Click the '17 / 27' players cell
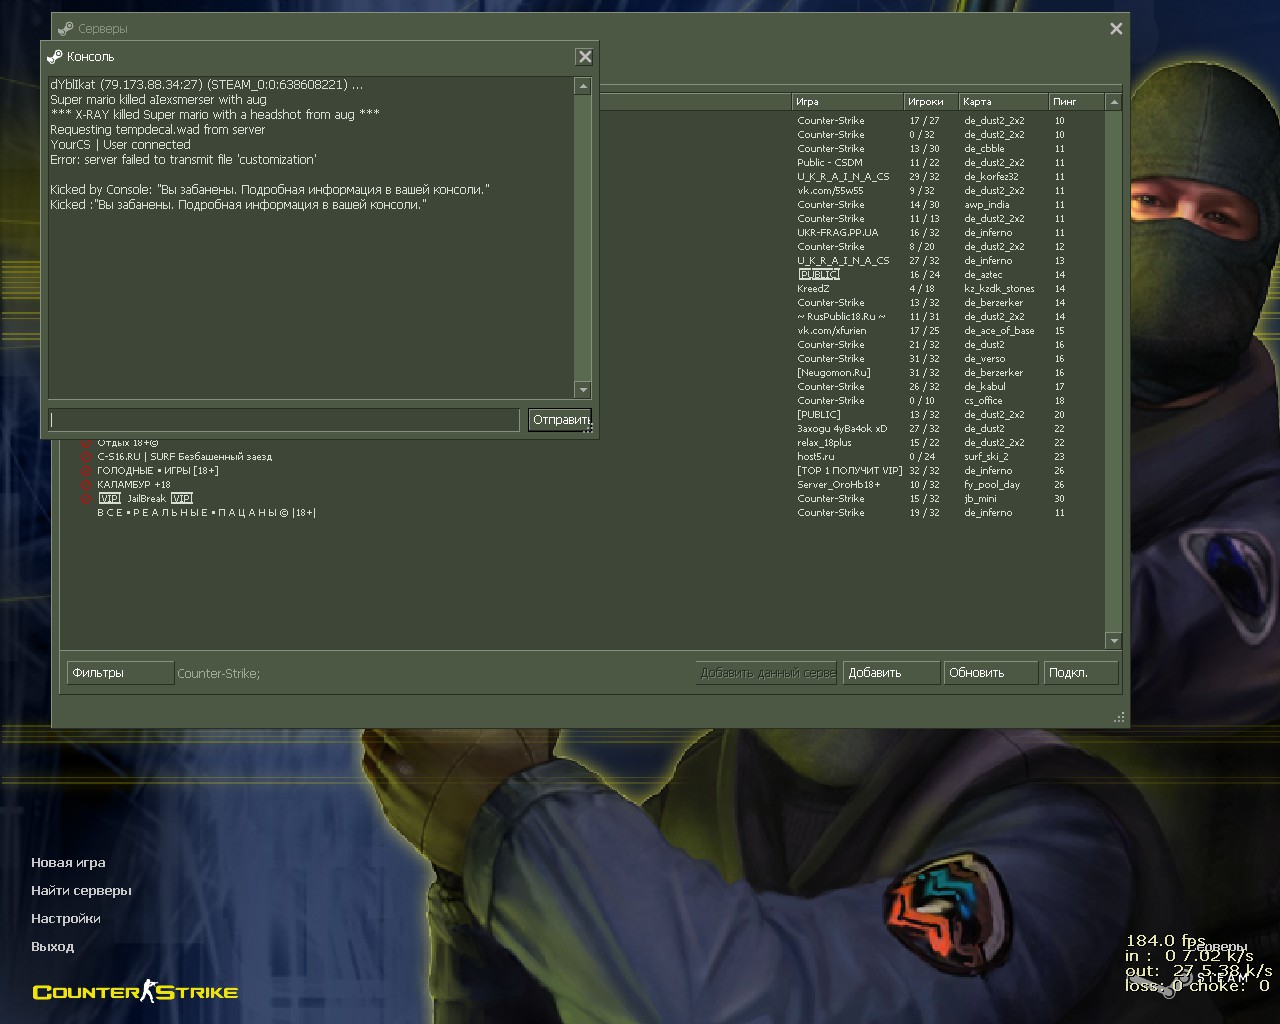Viewport: 1280px width, 1024px height. [x=924, y=121]
